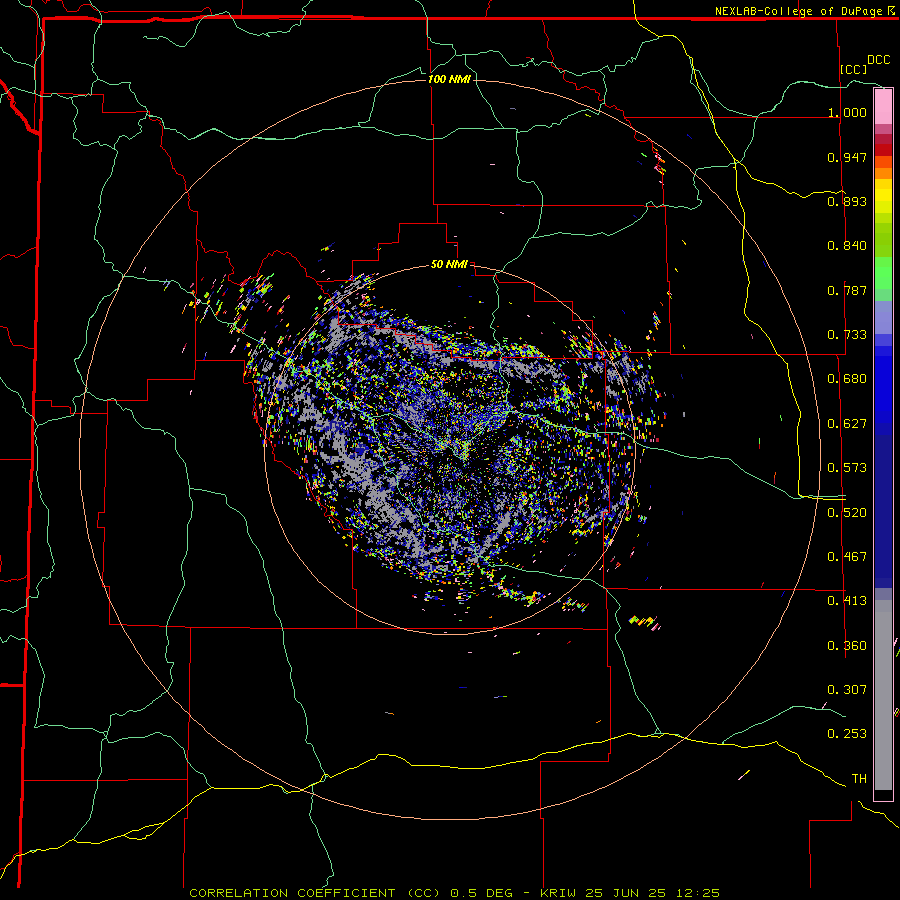Select legend value 0.360
Viewport: 900px width, 900px height.
point(847,646)
